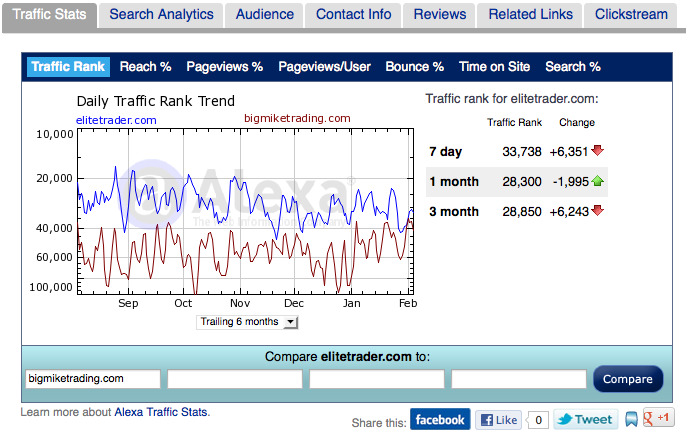Click the Jan label on chart axis
The image size is (688, 434).
(351, 303)
